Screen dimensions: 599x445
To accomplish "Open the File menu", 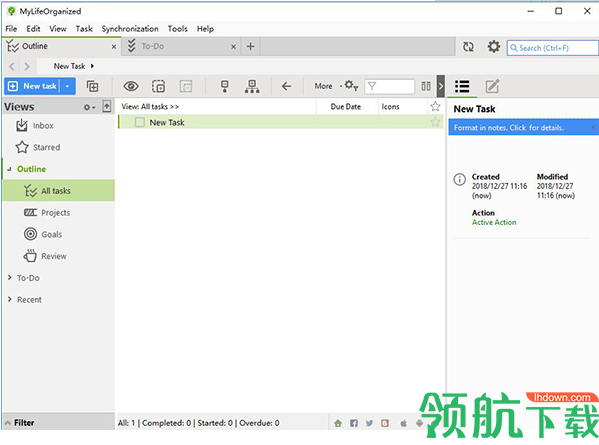I will 11,29.
